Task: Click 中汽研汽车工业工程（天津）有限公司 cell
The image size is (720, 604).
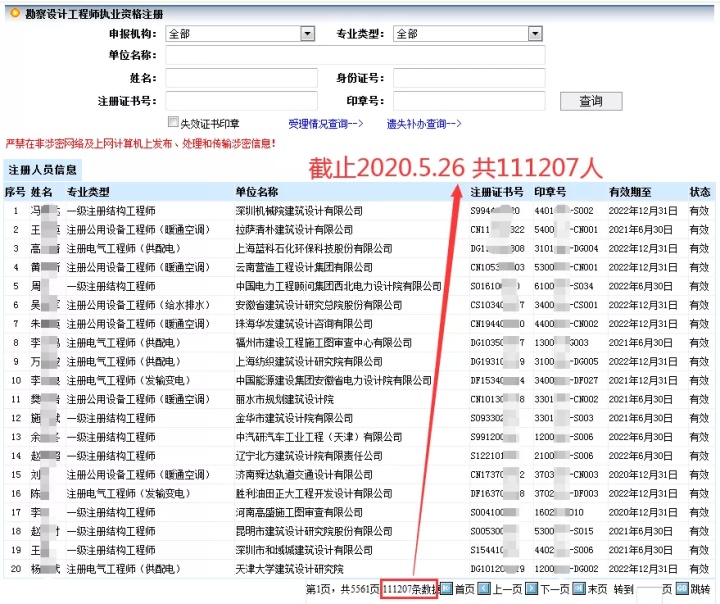Action: (319, 437)
